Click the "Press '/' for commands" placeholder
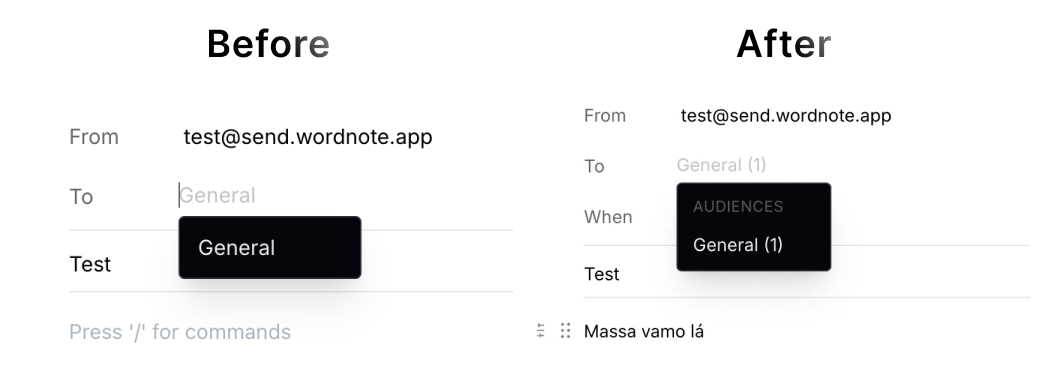Screen dimensions: 1055x377 click(x=180, y=332)
